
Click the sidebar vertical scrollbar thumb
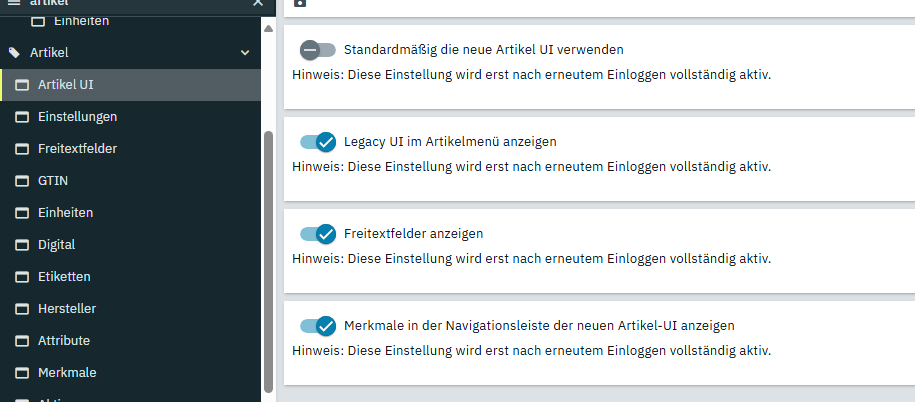(x=267, y=260)
